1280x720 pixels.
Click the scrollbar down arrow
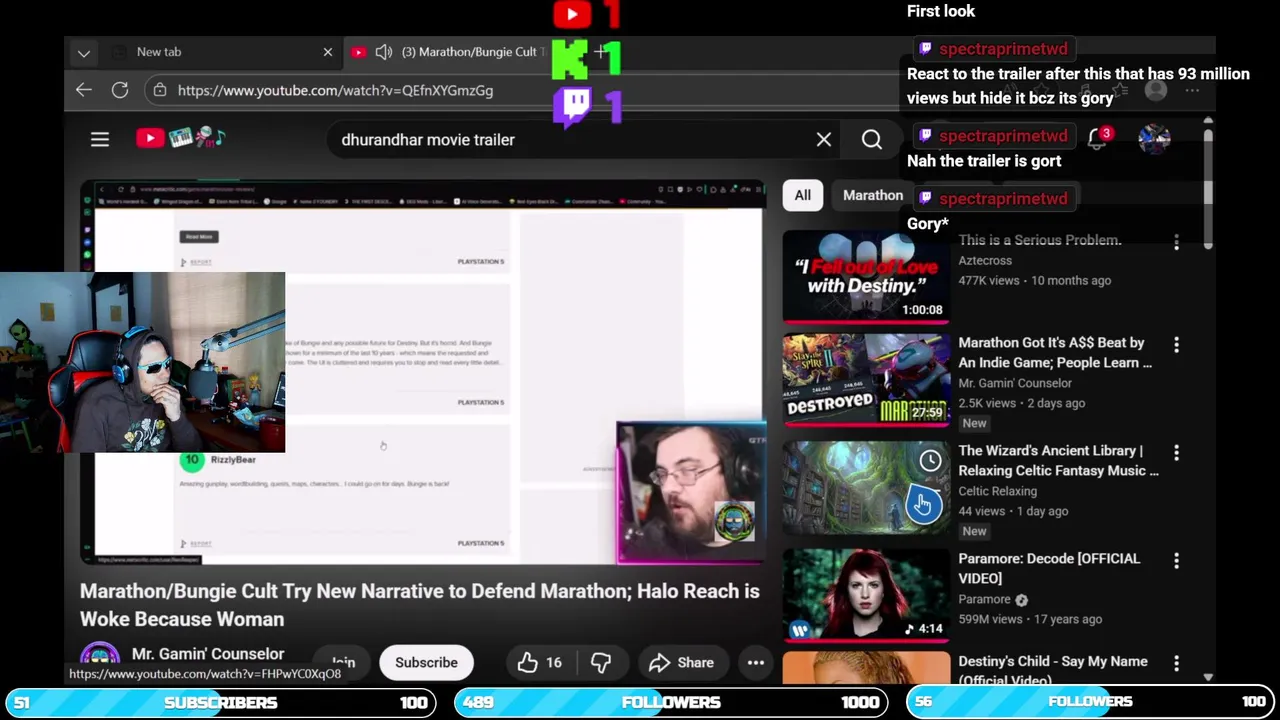1208,677
